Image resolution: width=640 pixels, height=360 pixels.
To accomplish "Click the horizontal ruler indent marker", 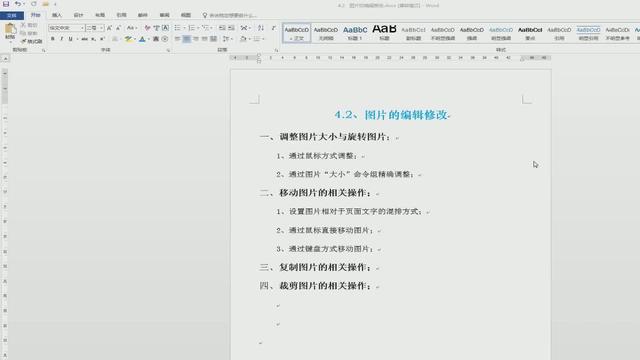I will click(x=259, y=58).
